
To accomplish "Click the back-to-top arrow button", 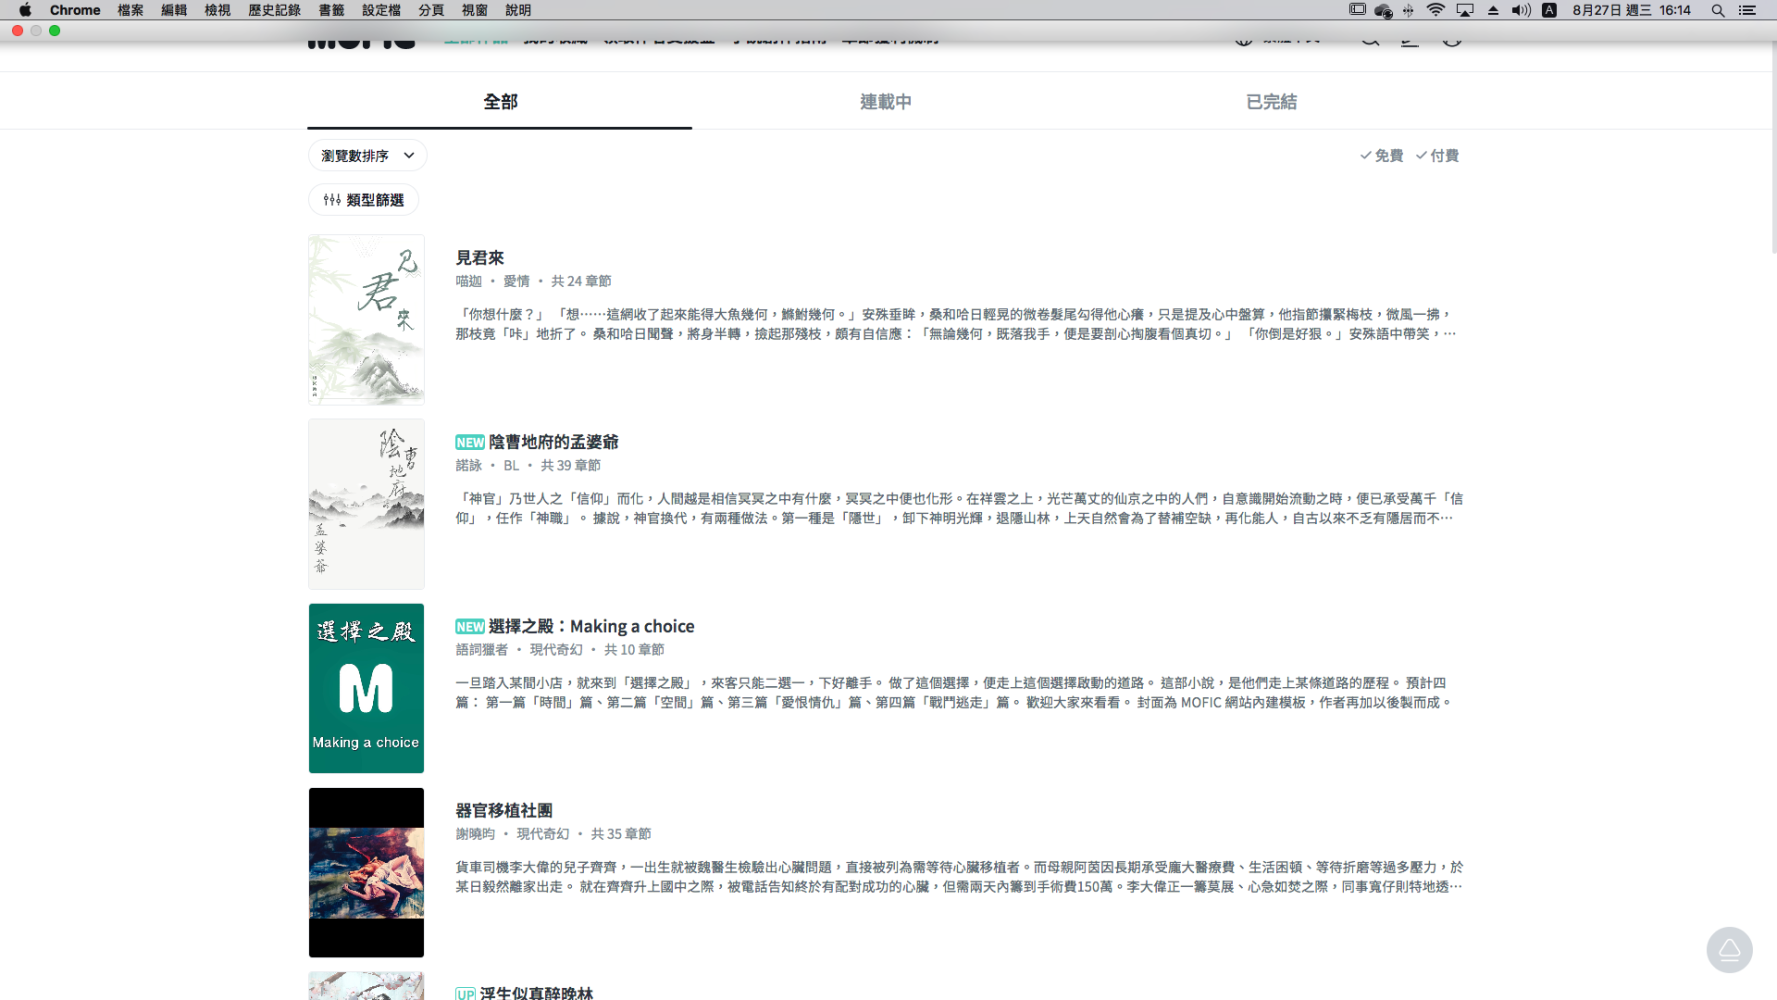I will tap(1729, 949).
